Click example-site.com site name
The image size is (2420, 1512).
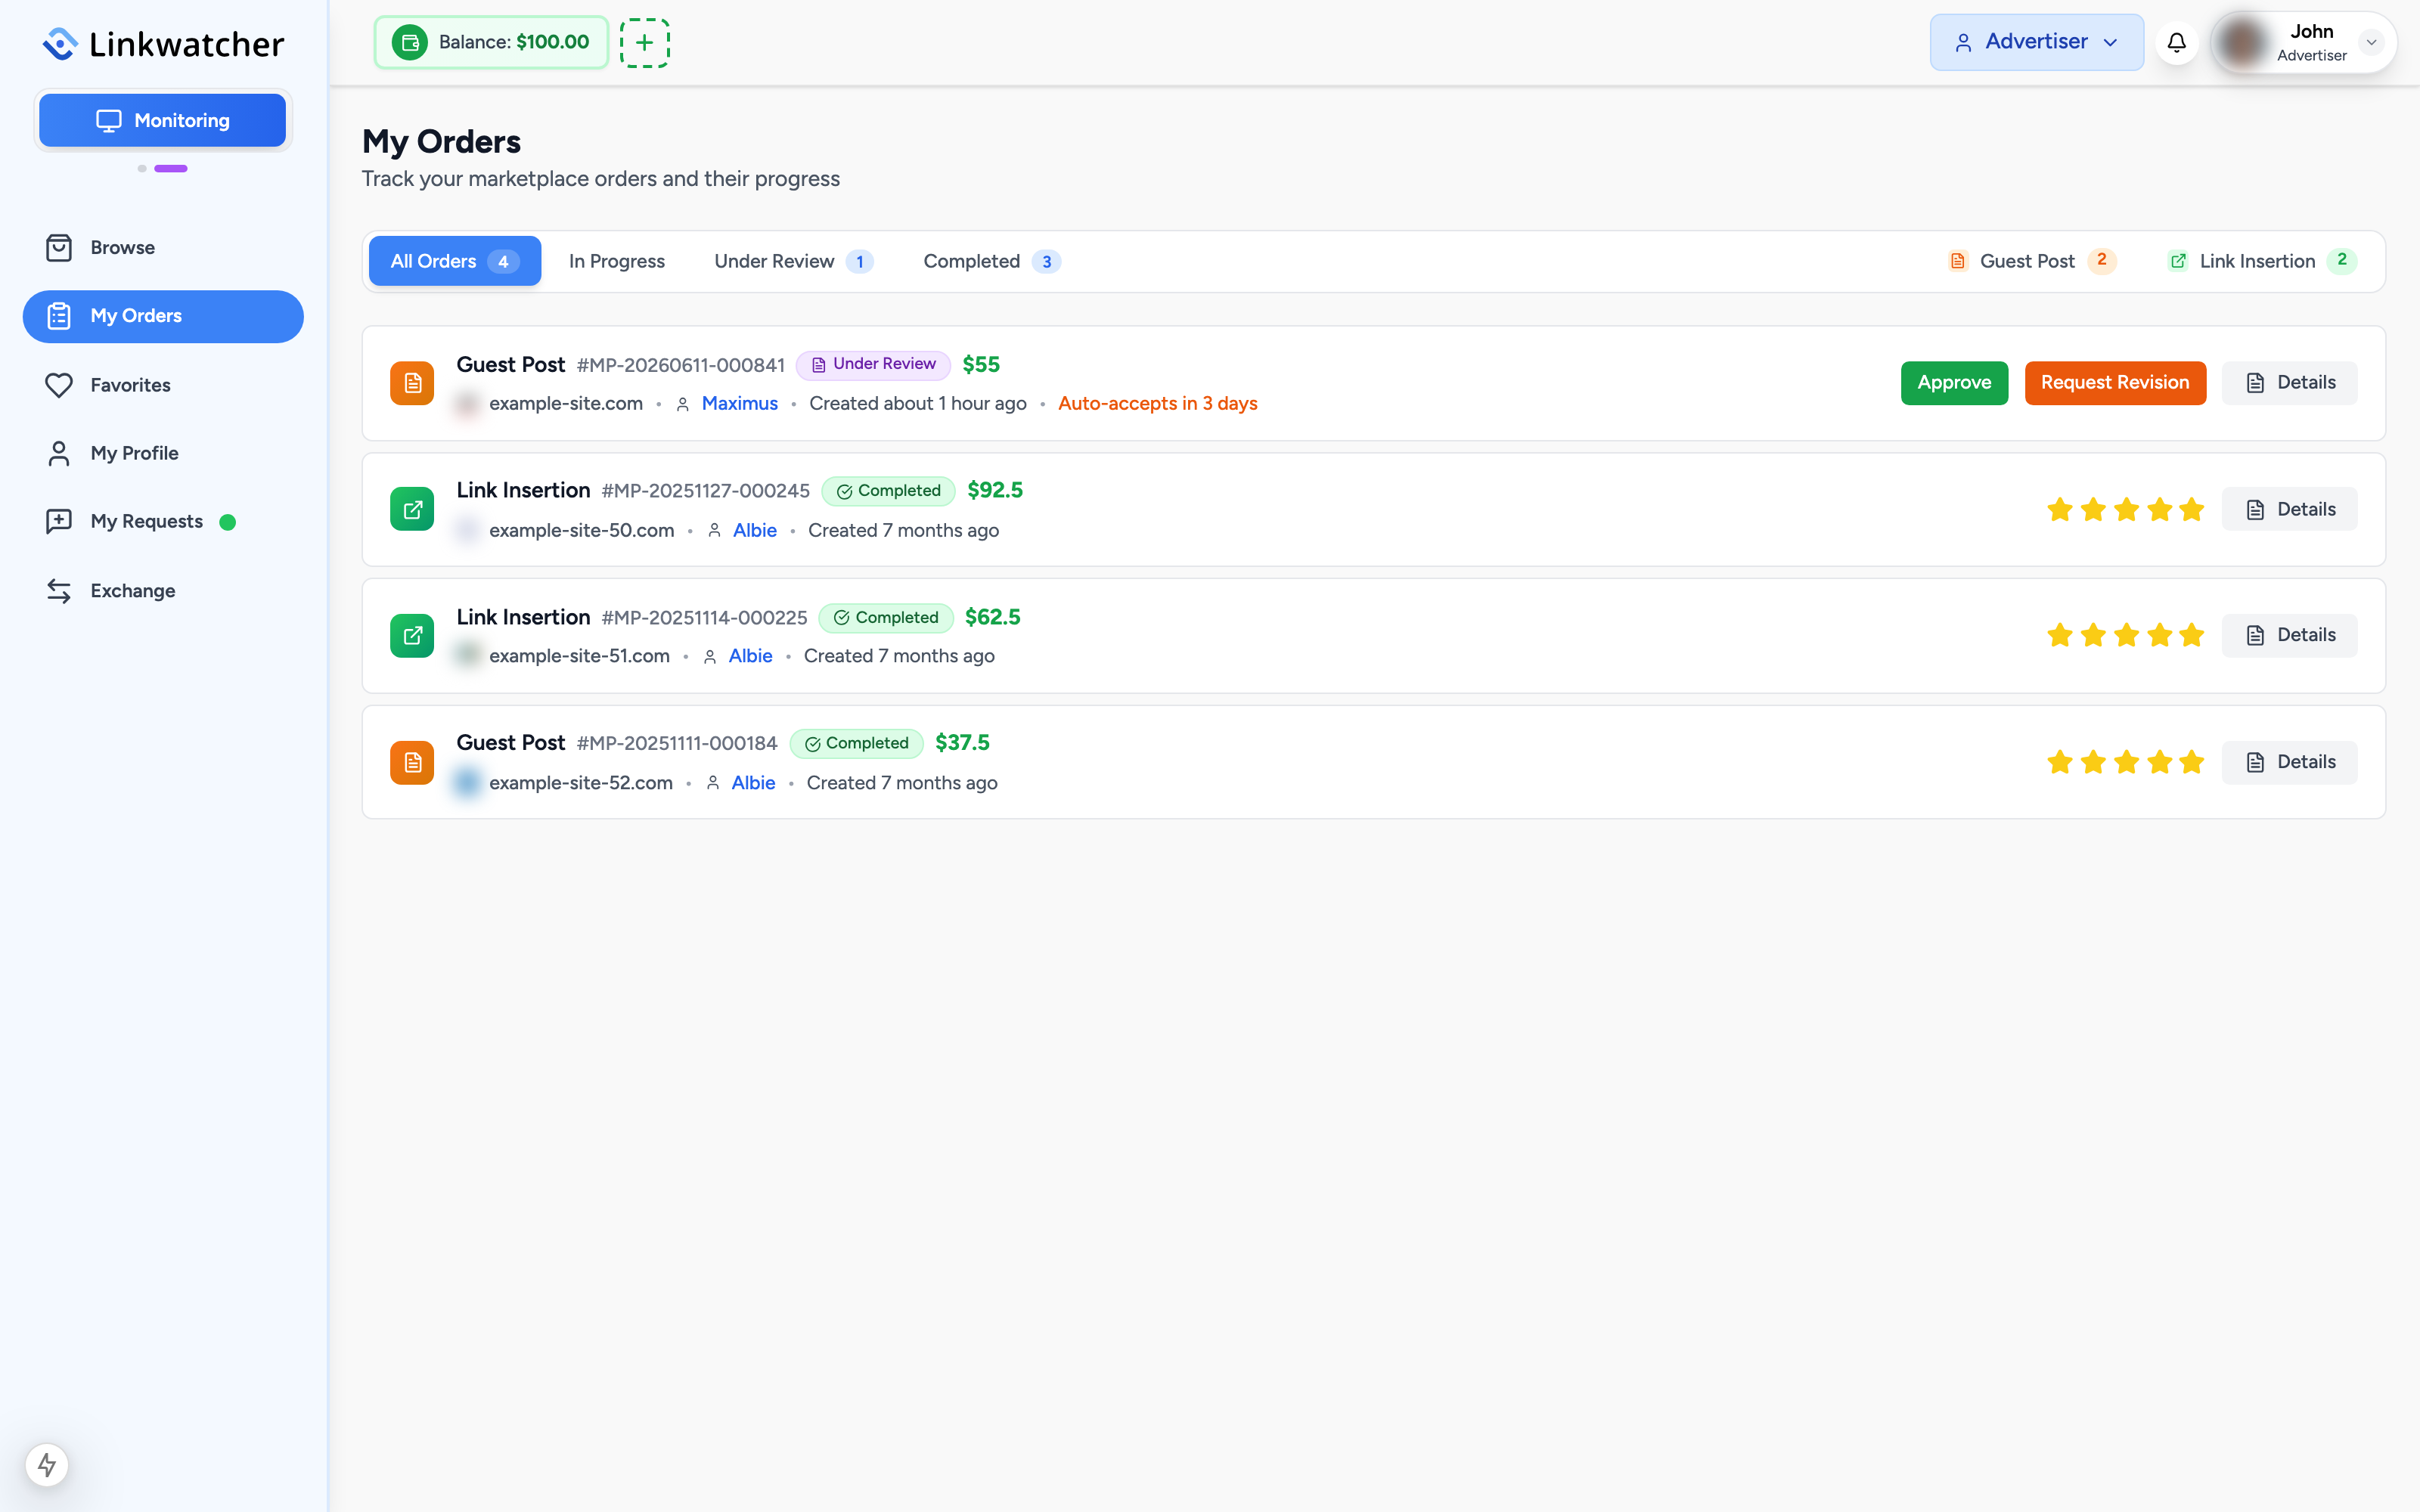(565, 404)
